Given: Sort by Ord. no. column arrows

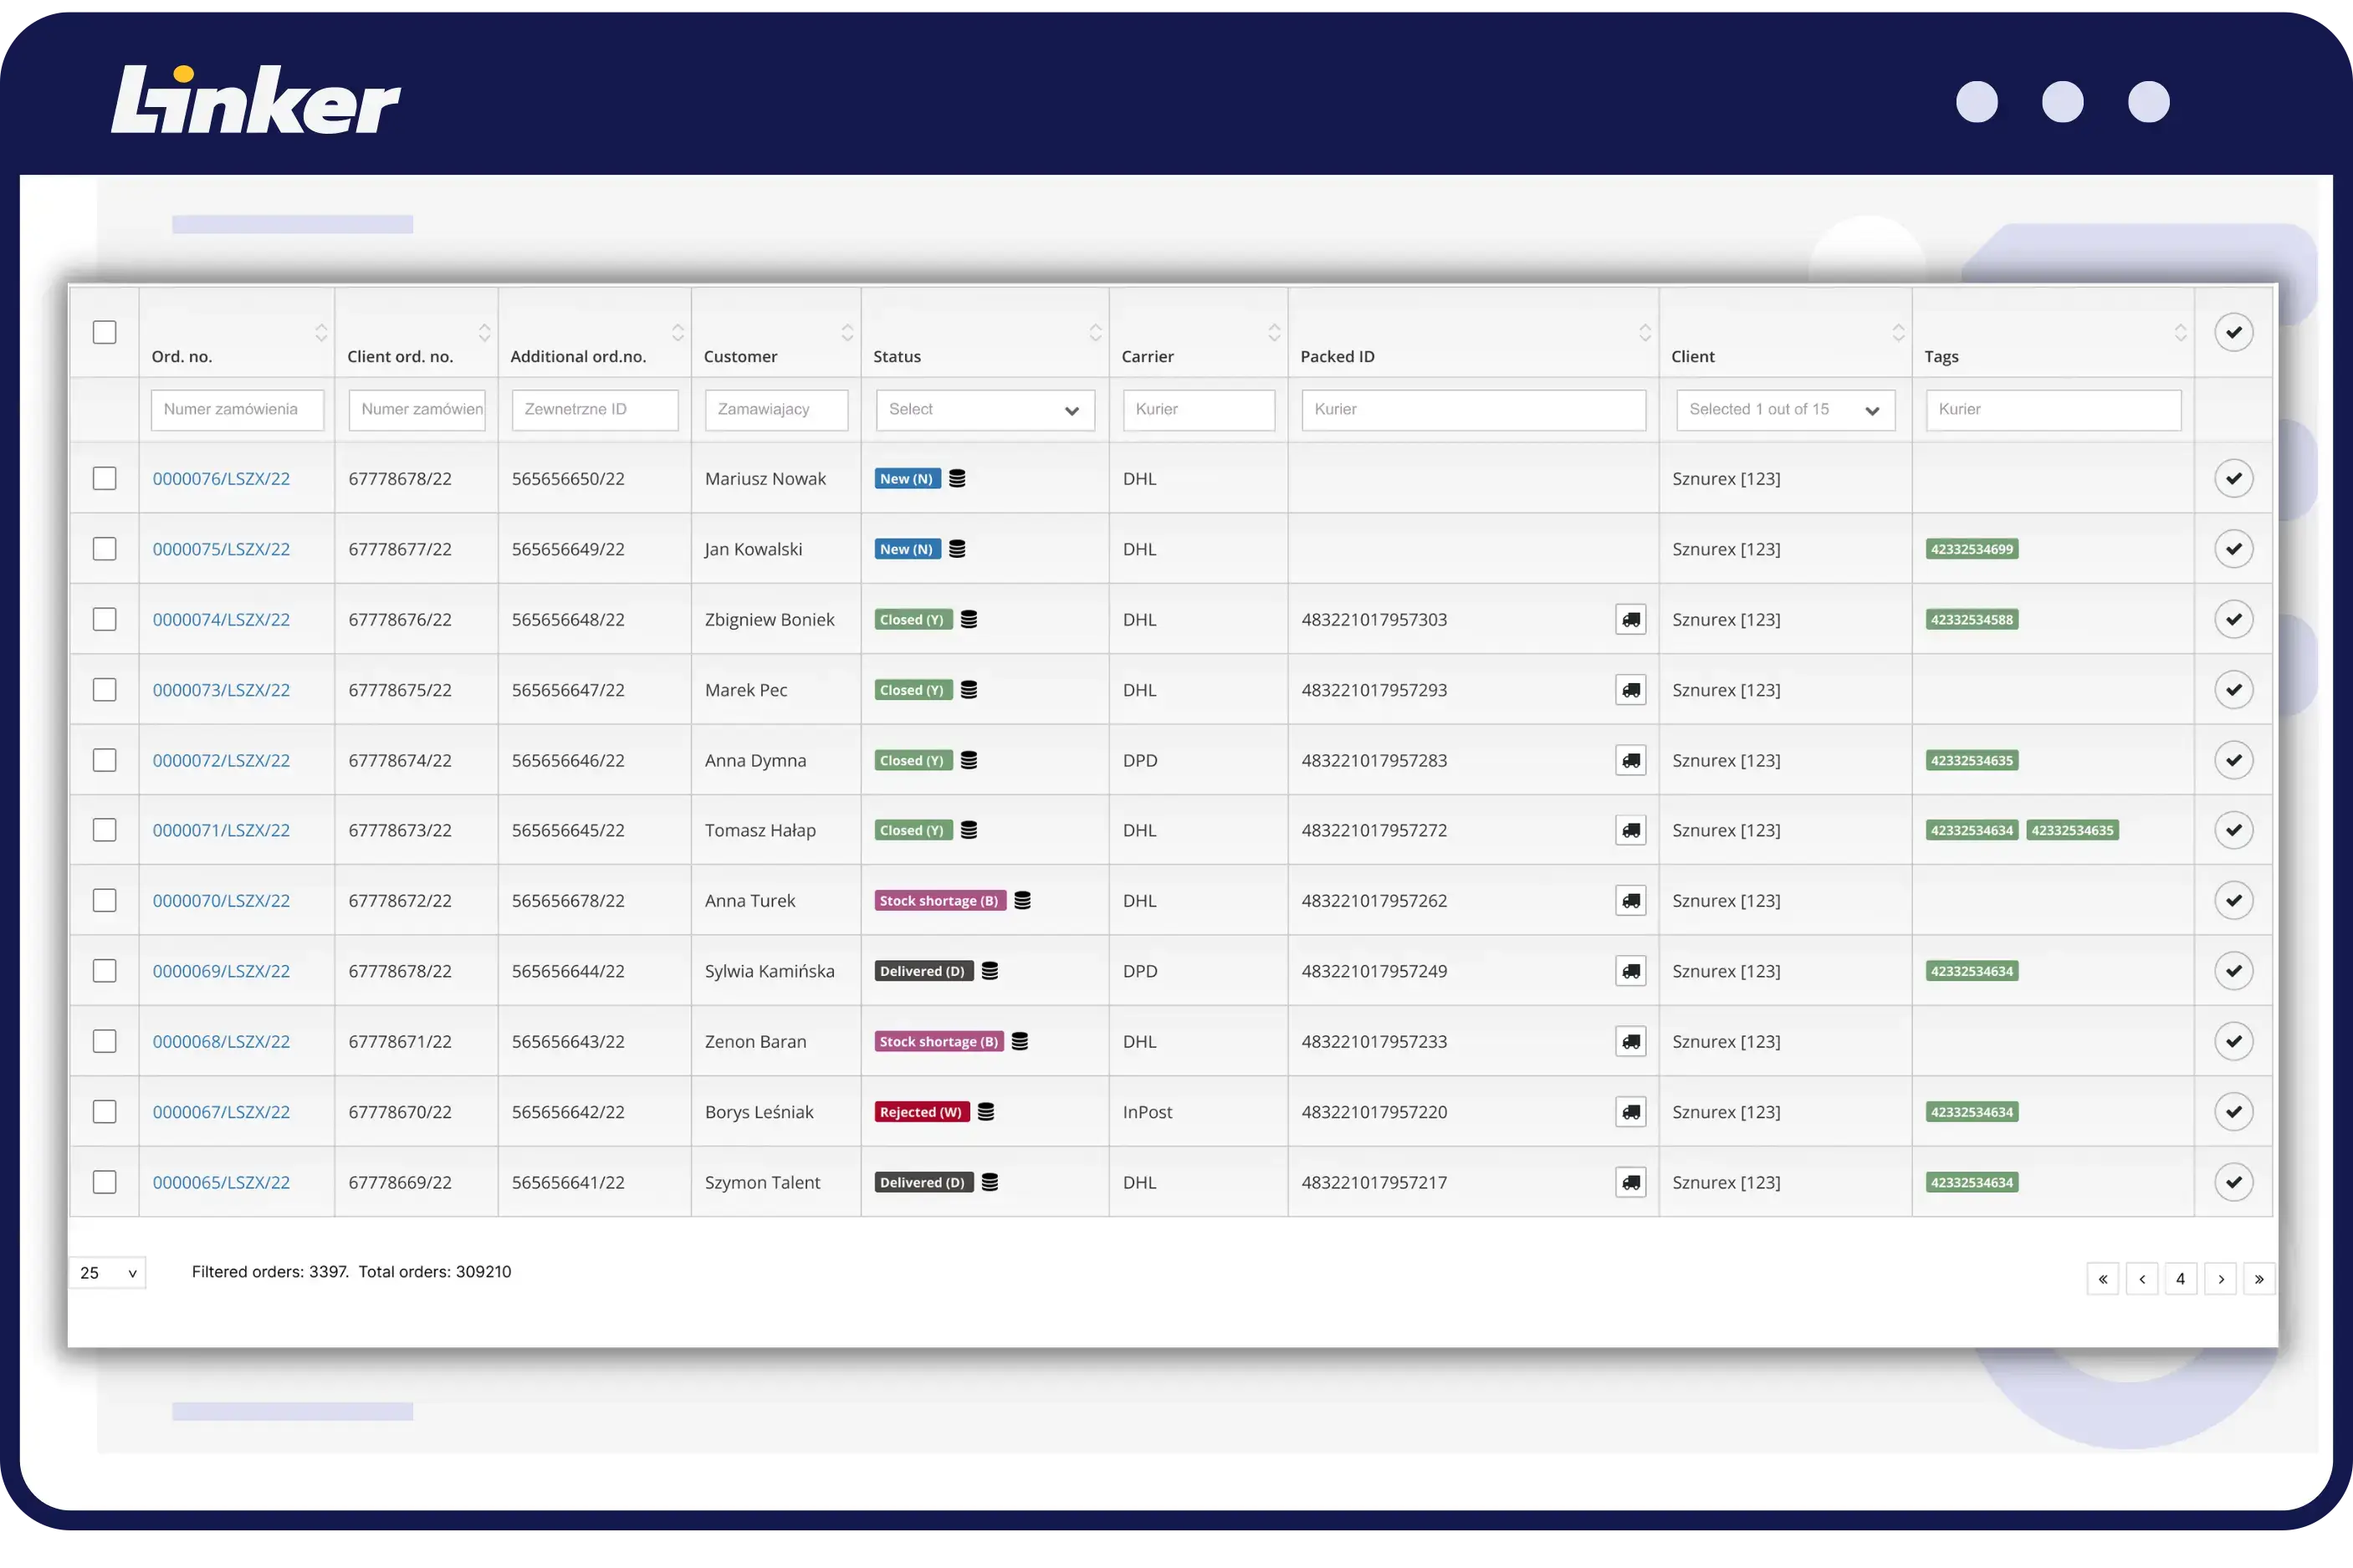Looking at the screenshot, I should (x=321, y=333).
